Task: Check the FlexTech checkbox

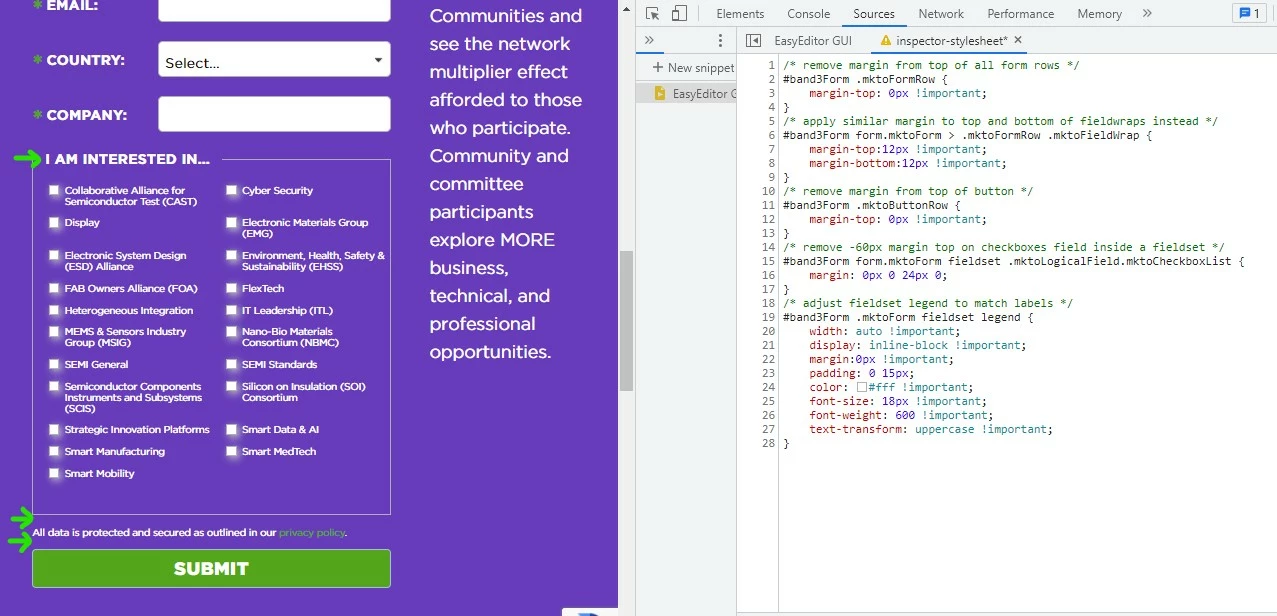Action: click(231, 288)
